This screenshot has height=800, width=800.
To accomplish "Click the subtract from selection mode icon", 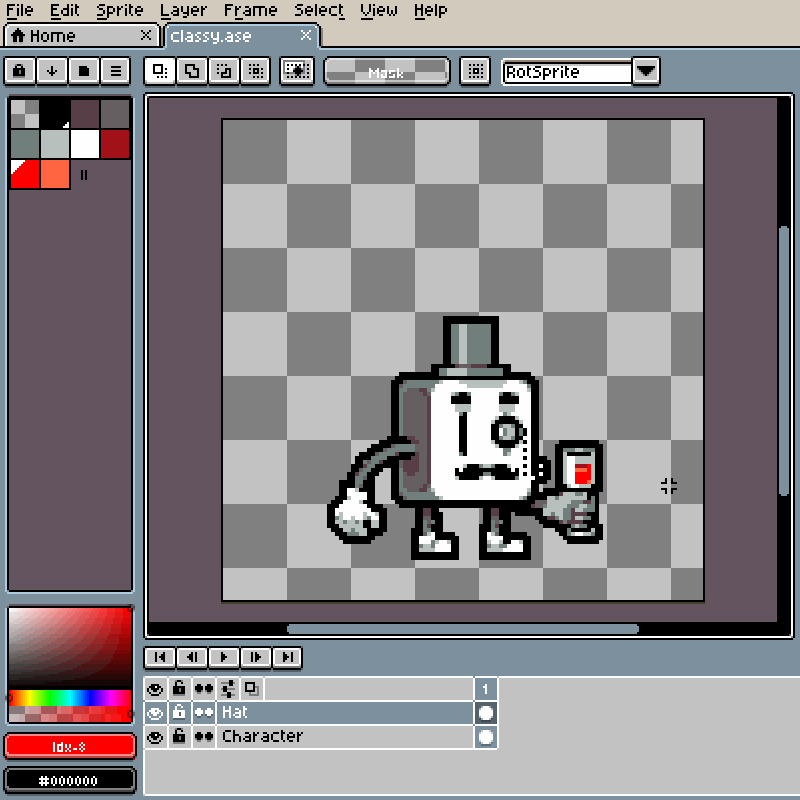I will click(224, 71).
